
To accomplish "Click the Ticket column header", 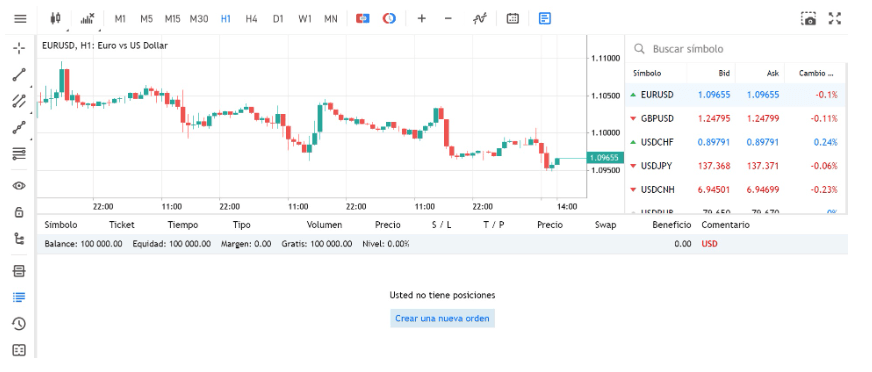I will (122, 225).
